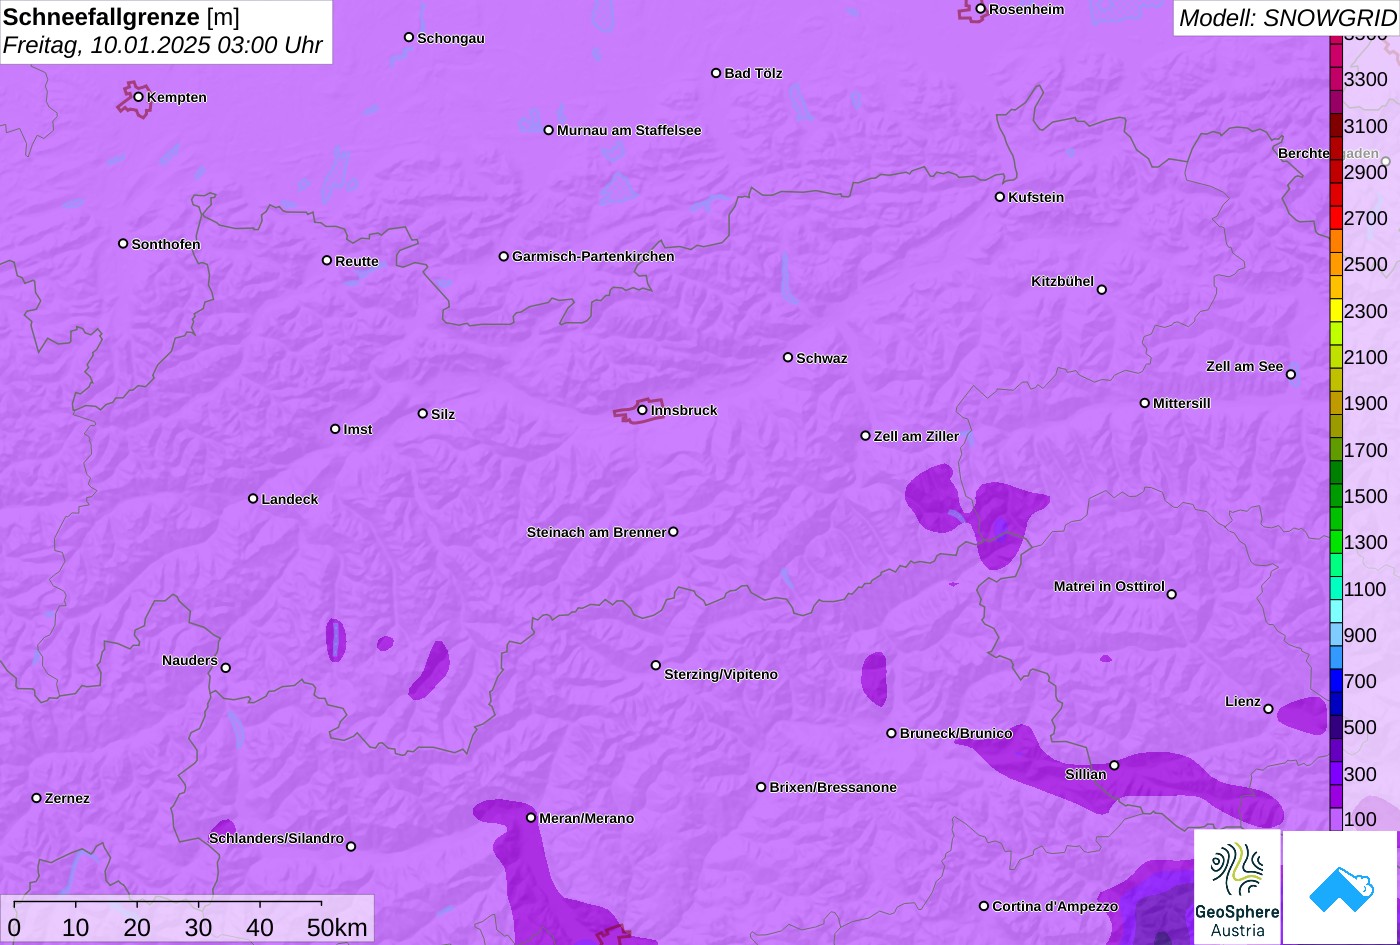Select the Bad Tölz label
Screen dimensions: 1400x945
[x=753, y=73]
